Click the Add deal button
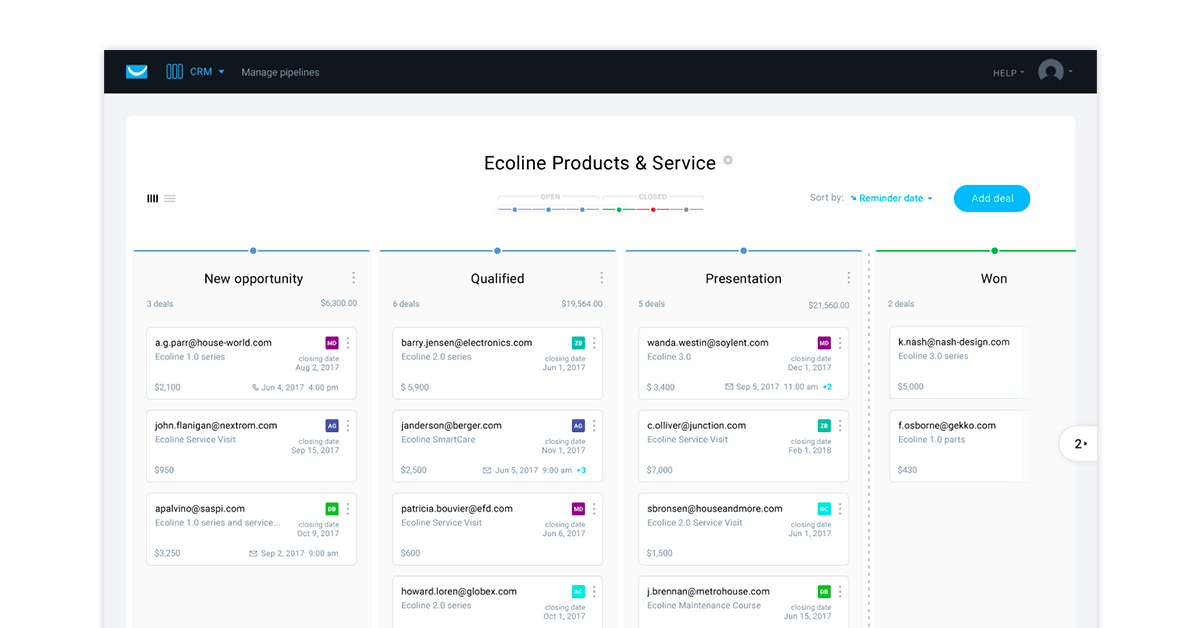1200x628 pixels. click(991, 198)
